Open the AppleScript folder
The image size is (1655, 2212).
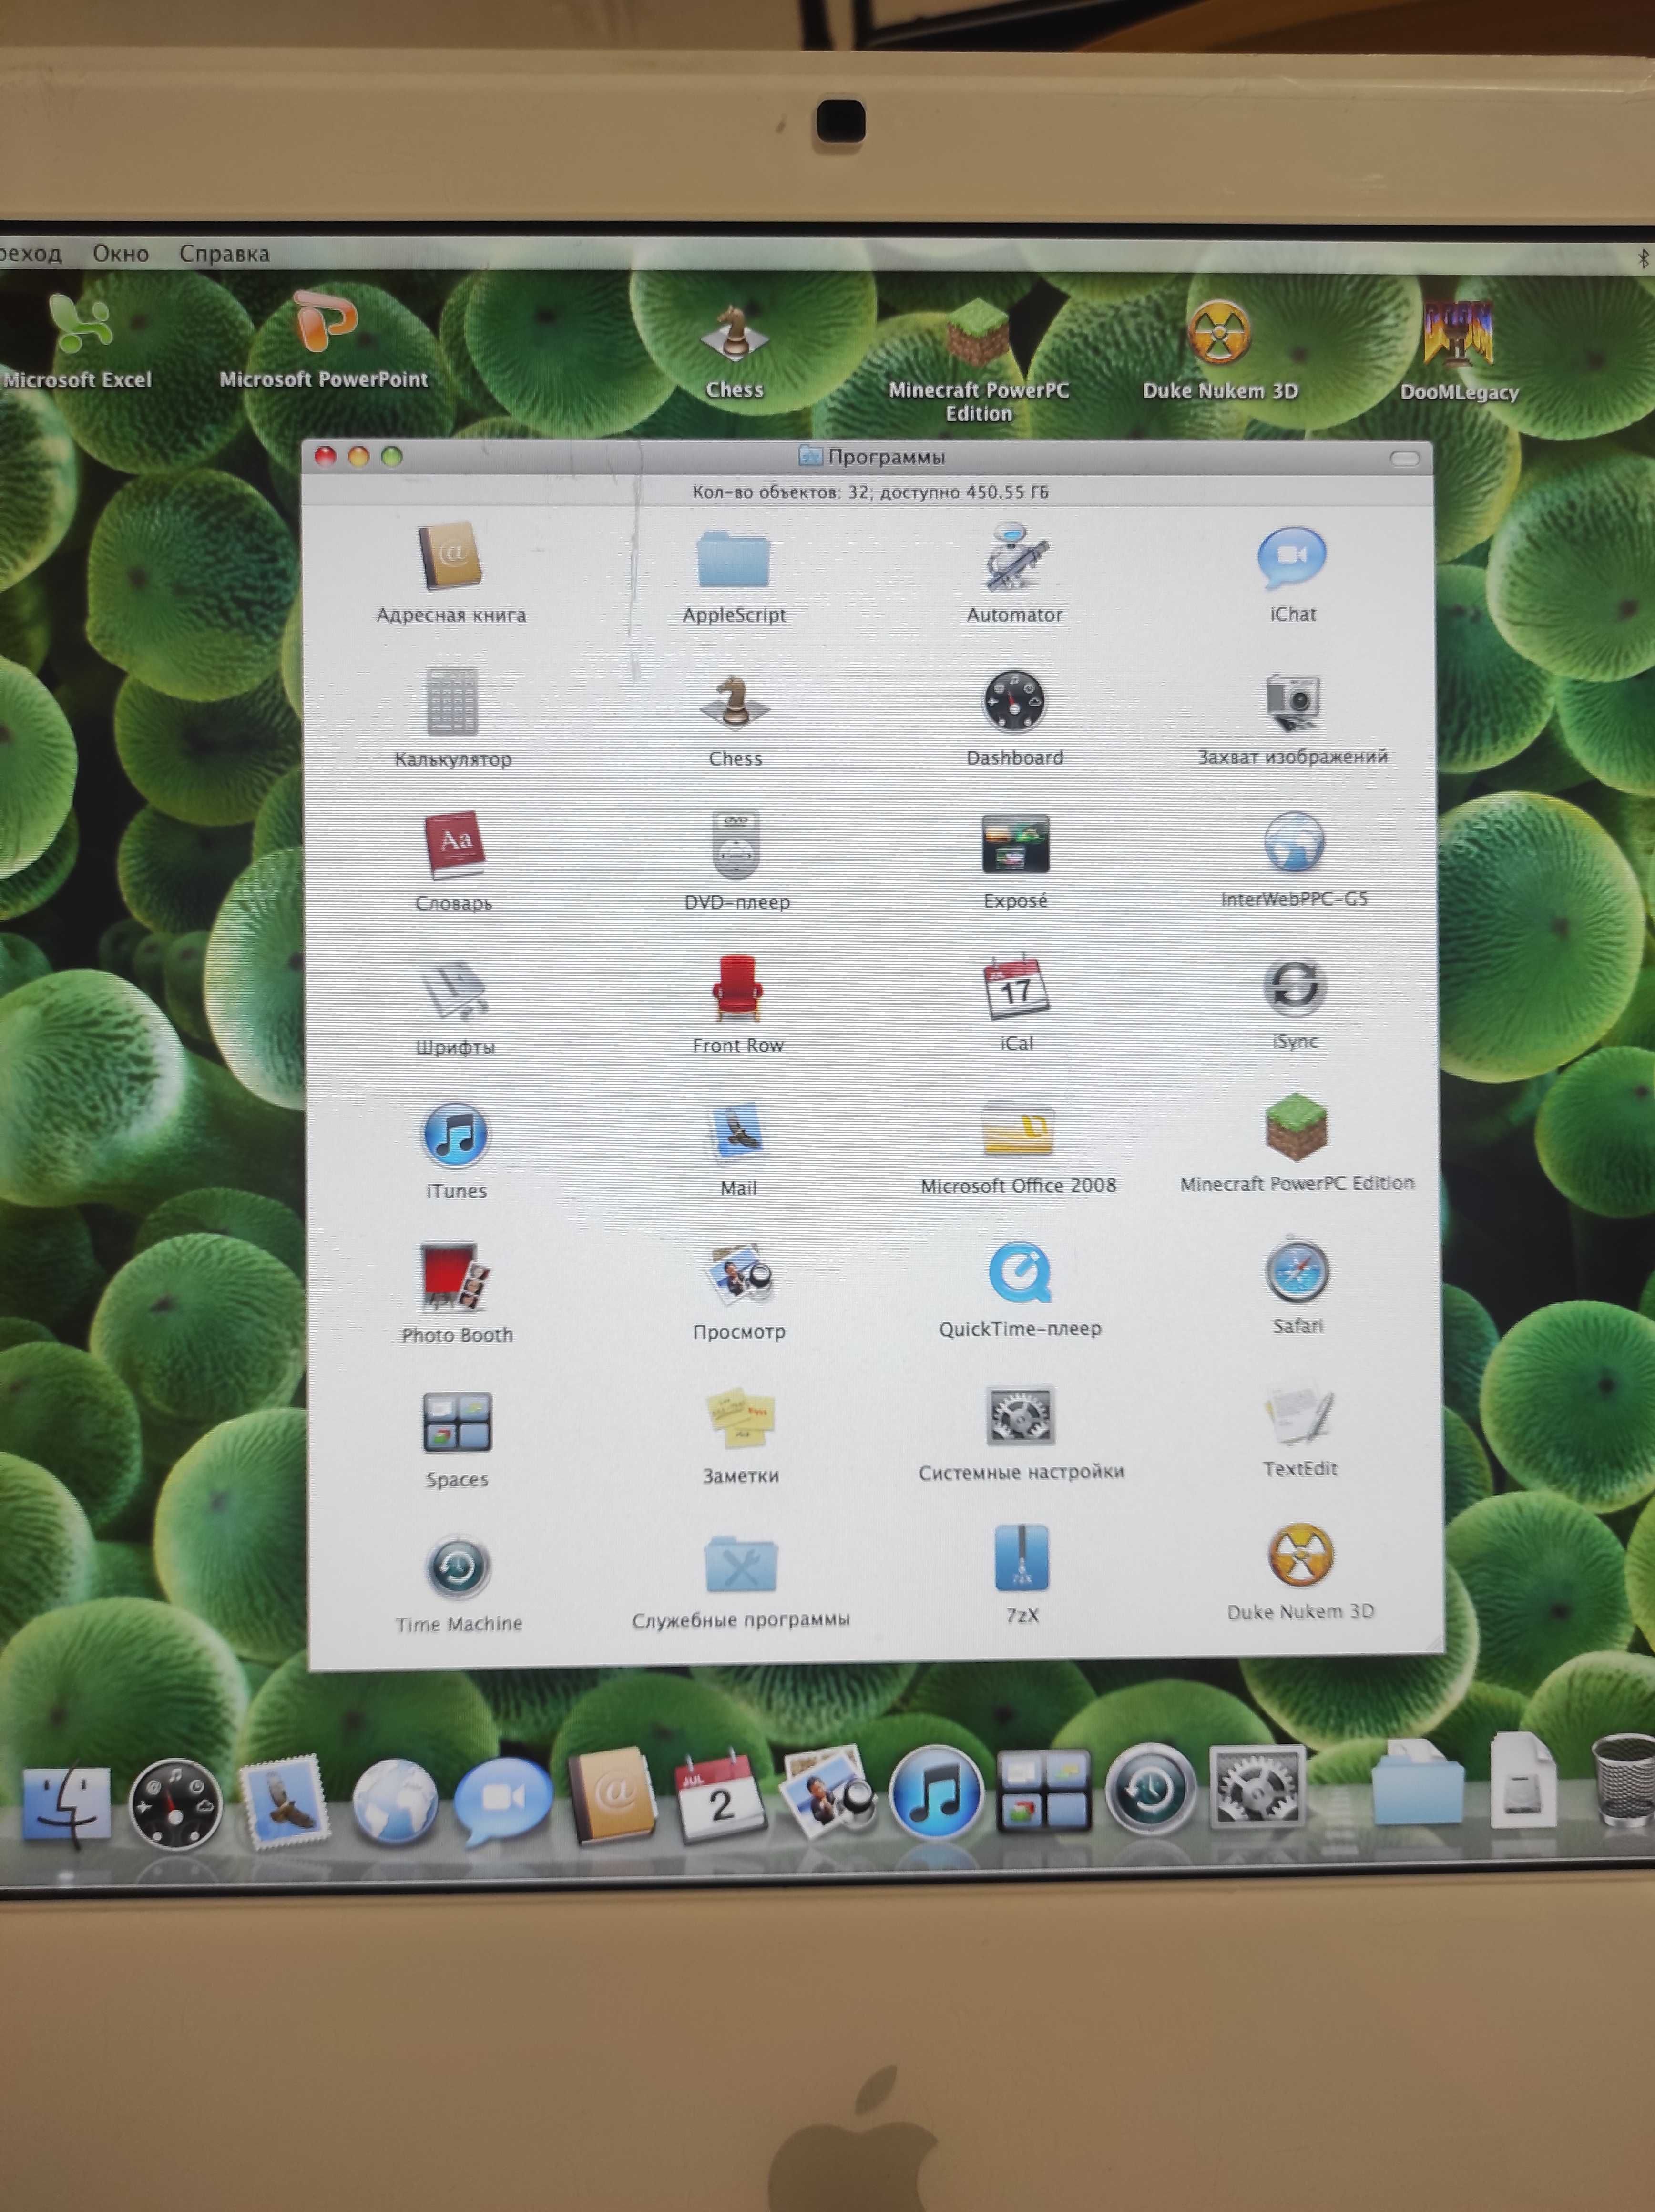point(734,559)
